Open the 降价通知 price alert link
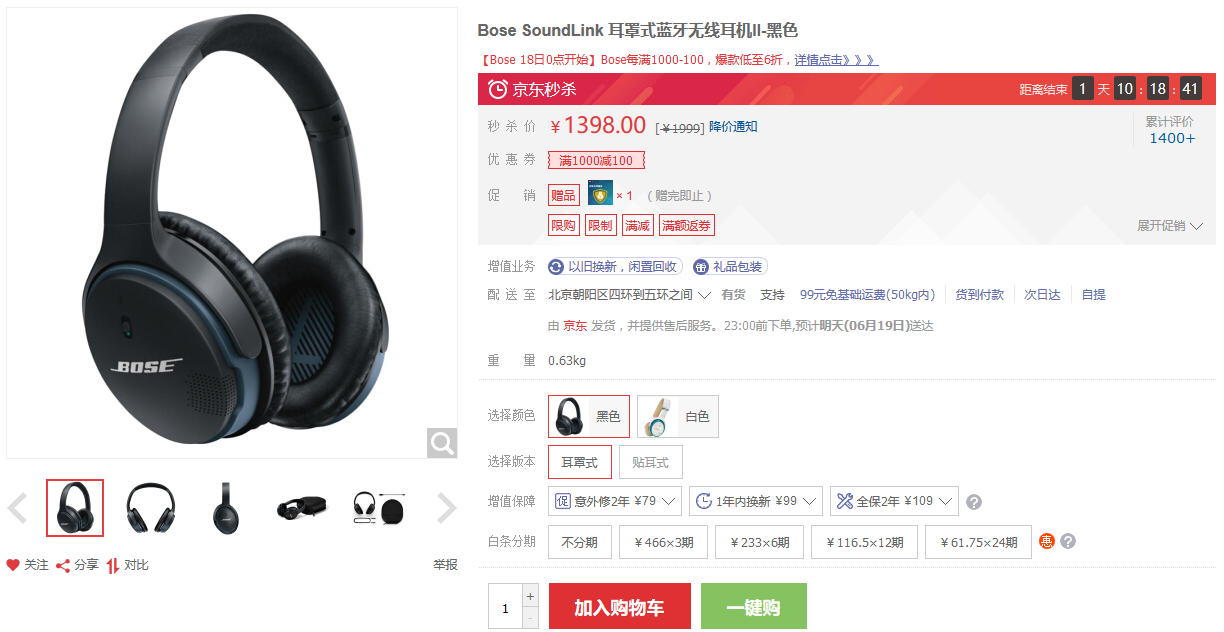Viewport: 1224px width, 632px height. tap(733, 127)
